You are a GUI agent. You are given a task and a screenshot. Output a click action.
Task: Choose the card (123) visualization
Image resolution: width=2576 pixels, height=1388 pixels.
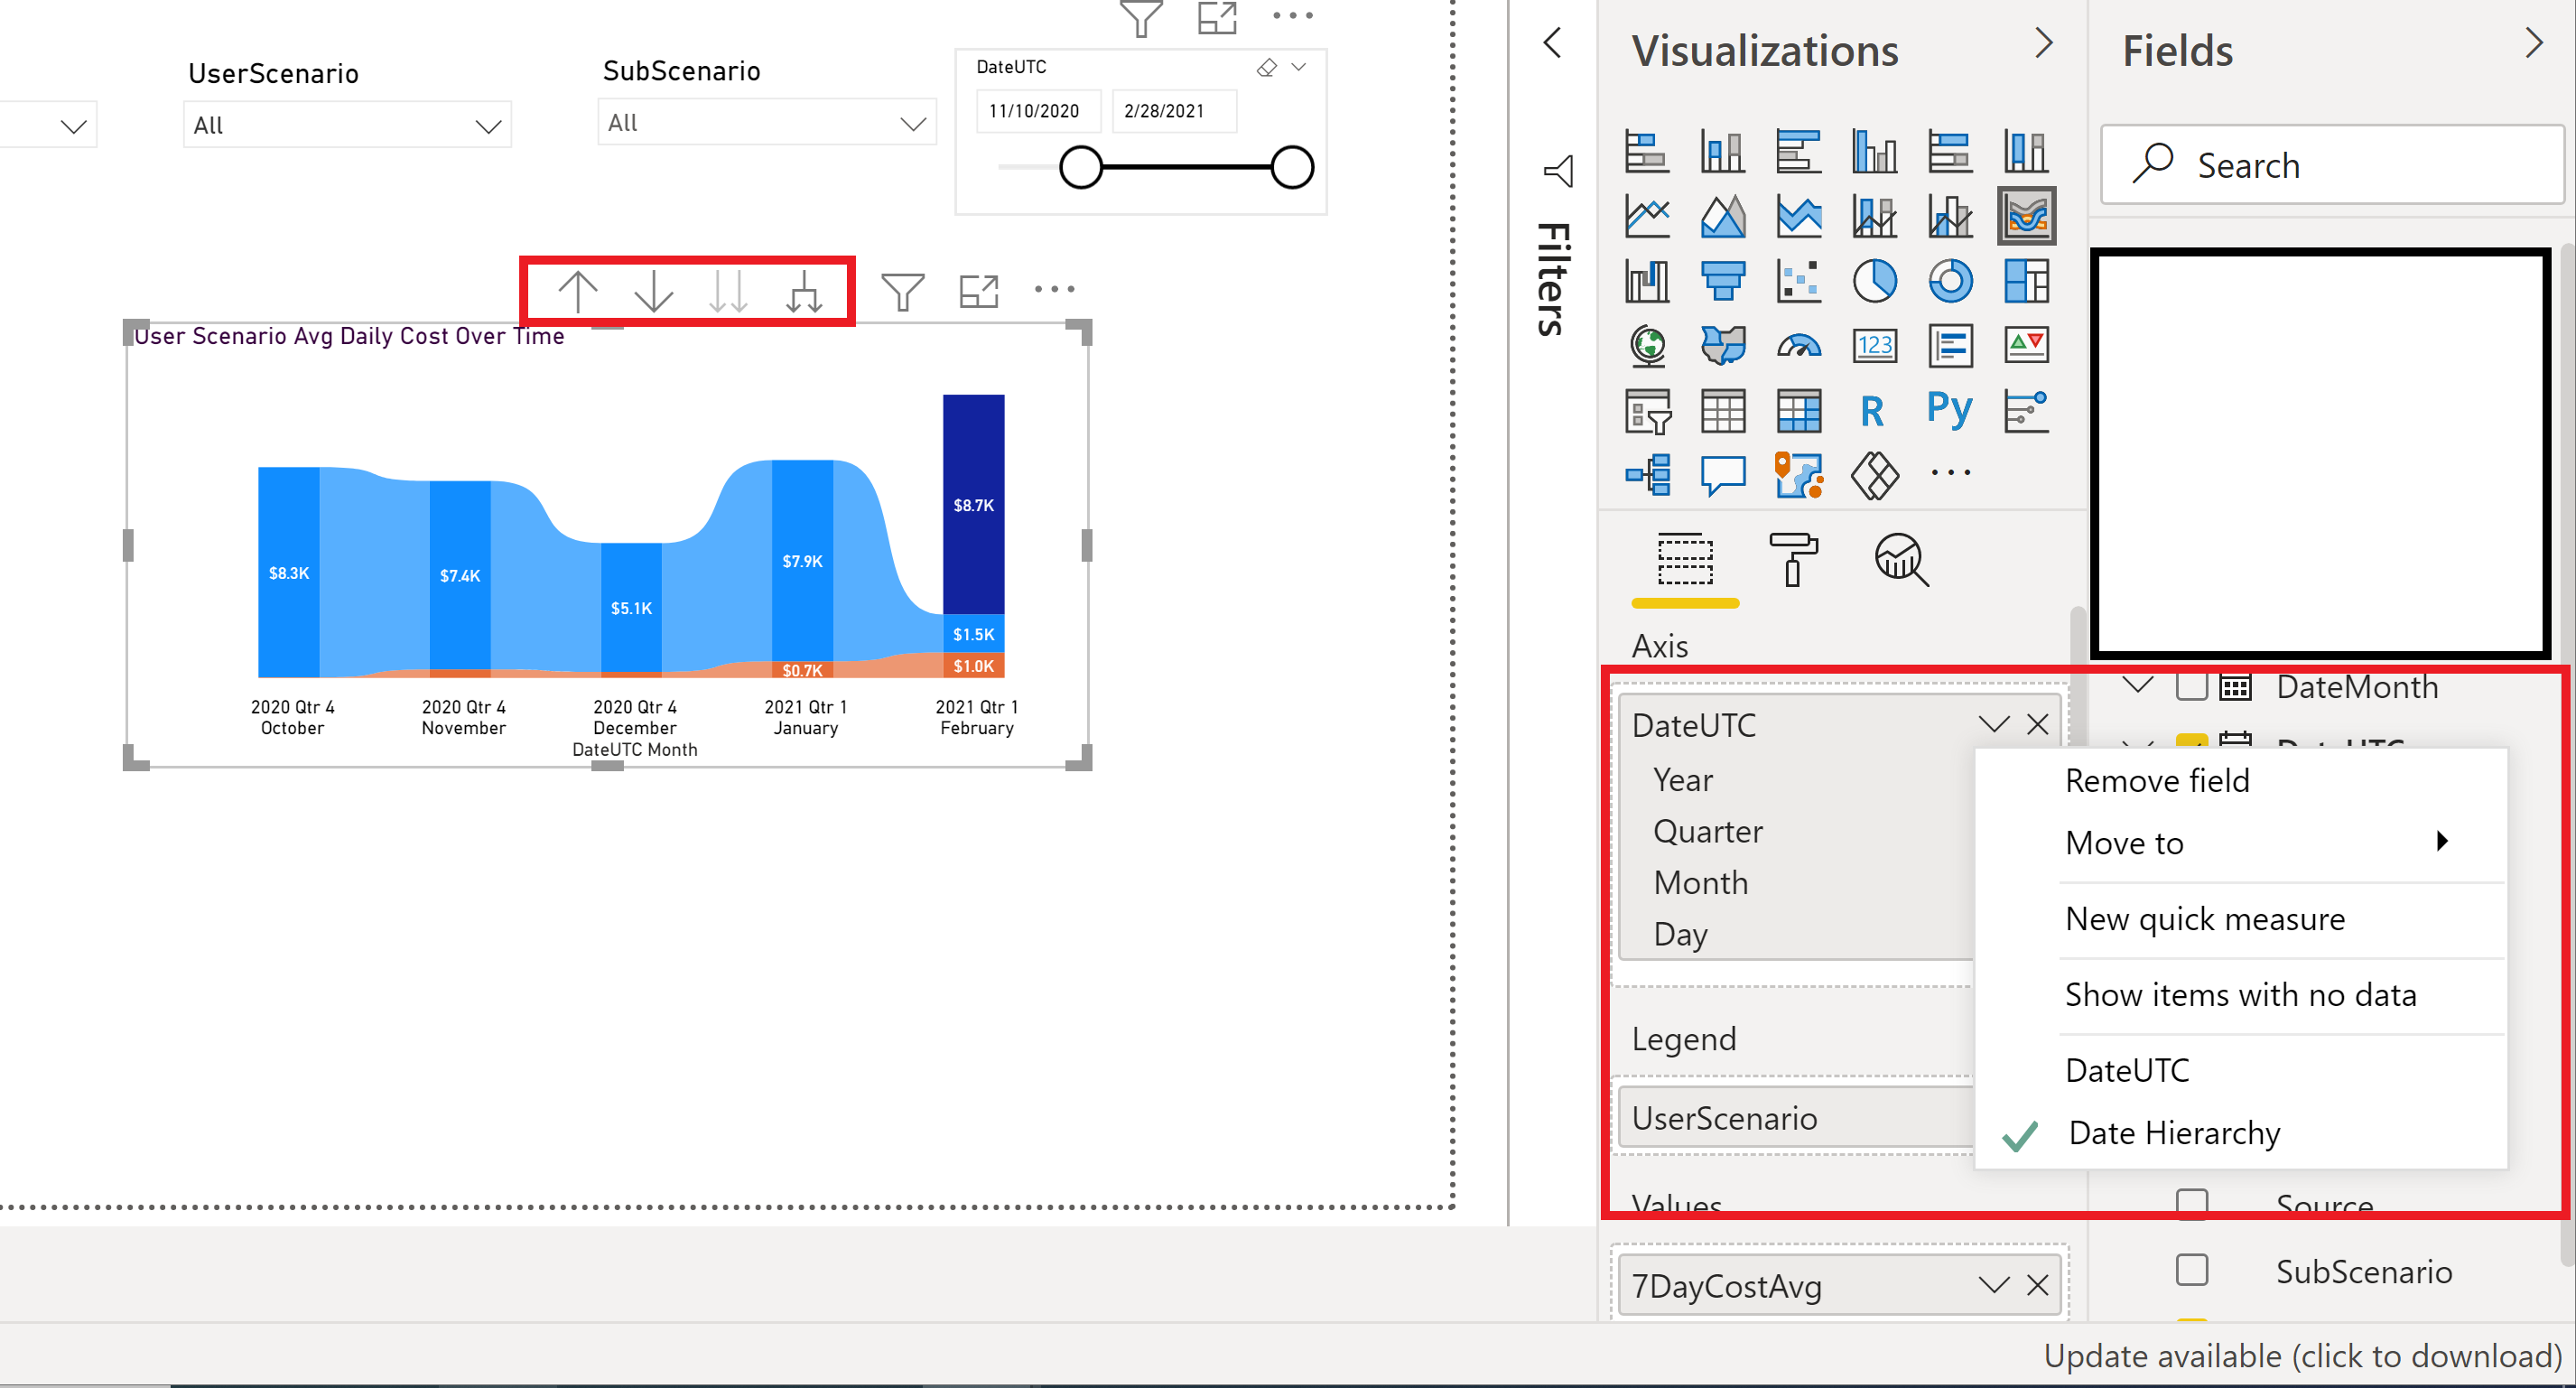(1874, 346)
